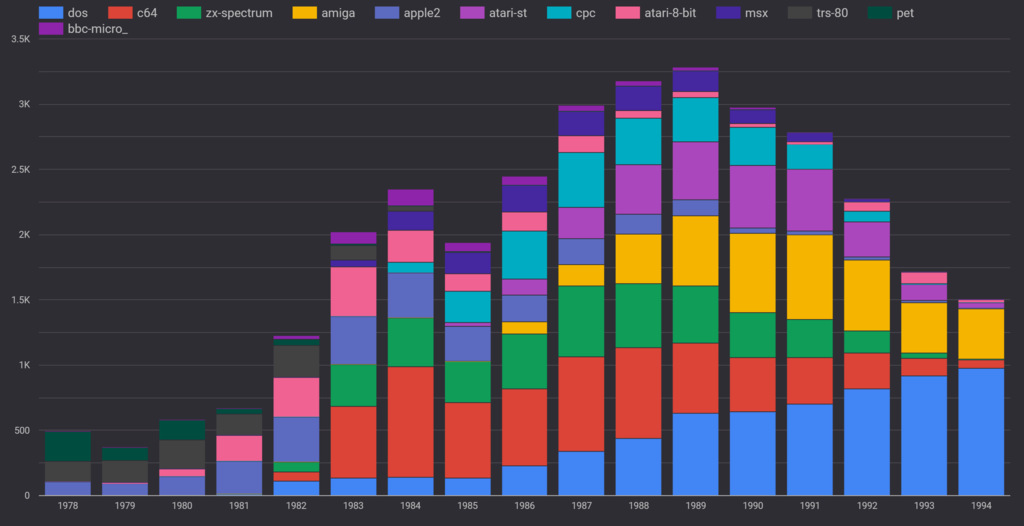Click the c64 red legend swatch
This screenshot has height=526, width=1024.
(x=121, y=13)
